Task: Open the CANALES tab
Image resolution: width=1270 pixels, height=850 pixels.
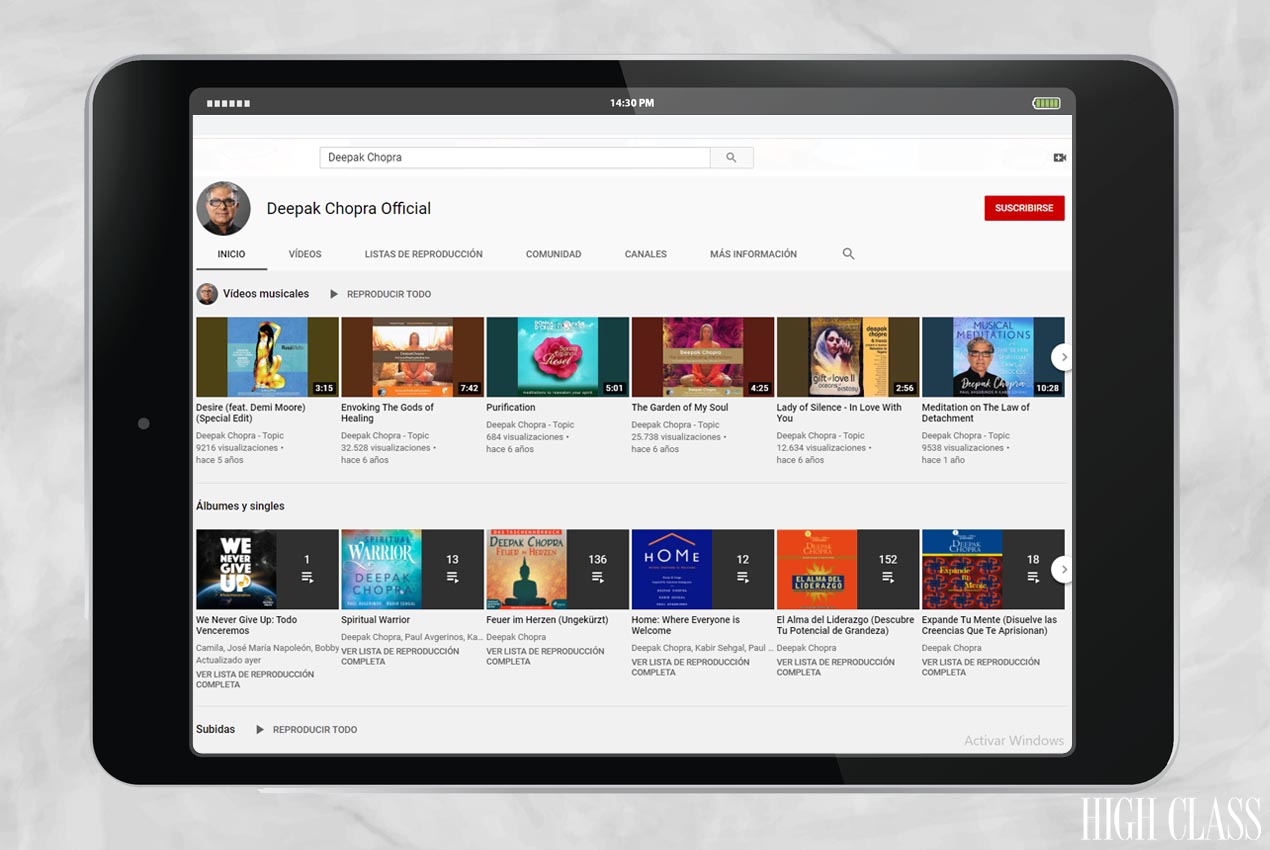Action: [x=645, y=254]
